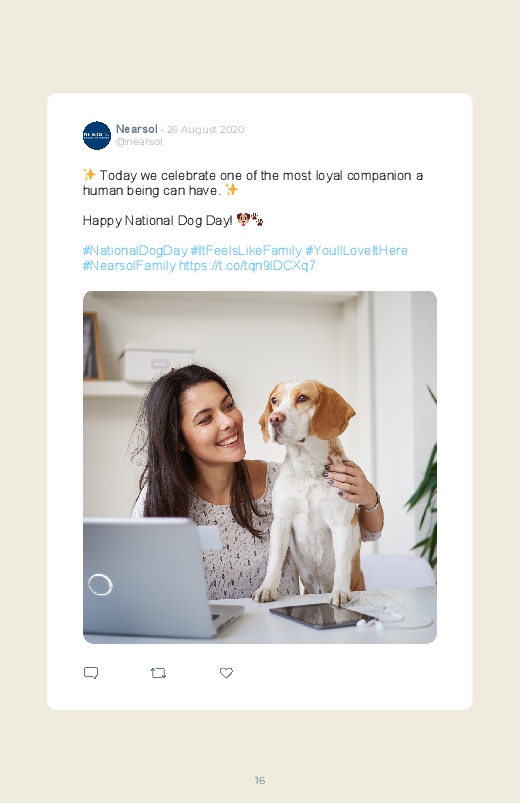Viewport: 520px width, 803px height.
Task: Click the sparkles emoji before Today
Action: pyautogui.click(x=89, y=175)
